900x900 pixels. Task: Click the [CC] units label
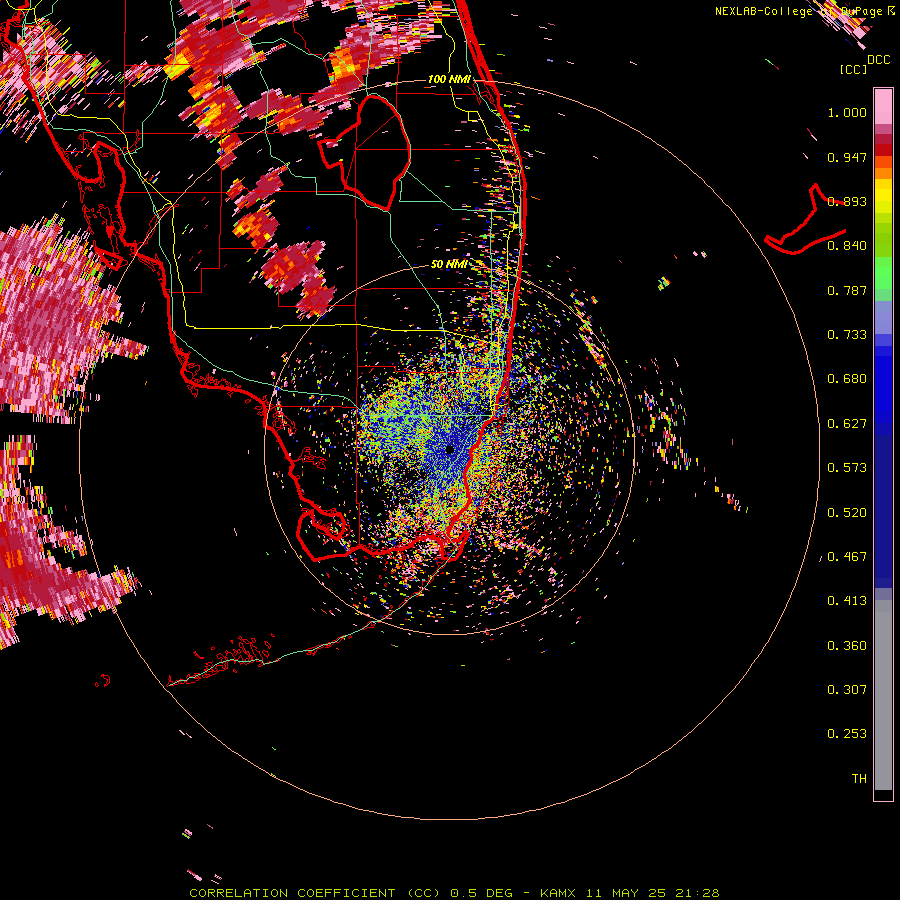tap(854, 70)
